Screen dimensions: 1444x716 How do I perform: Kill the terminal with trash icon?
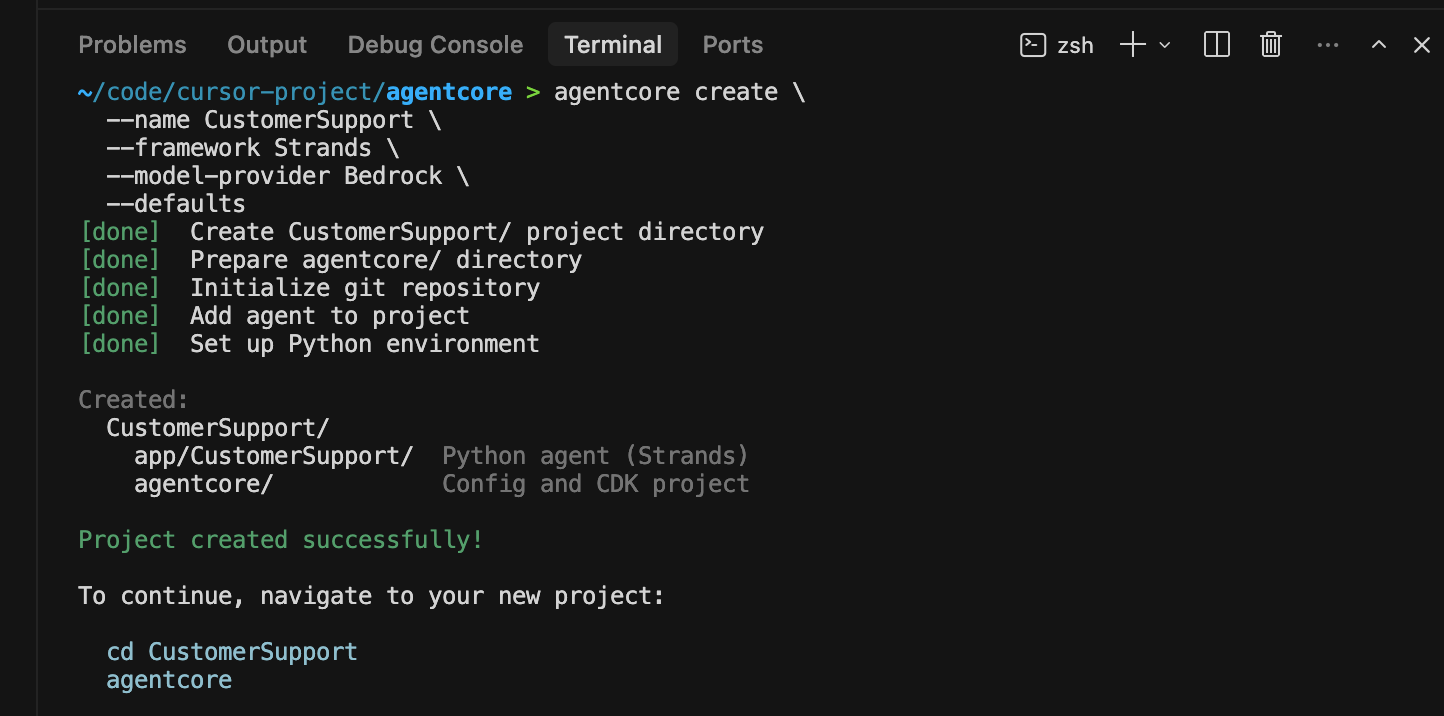coord(1270,45)
